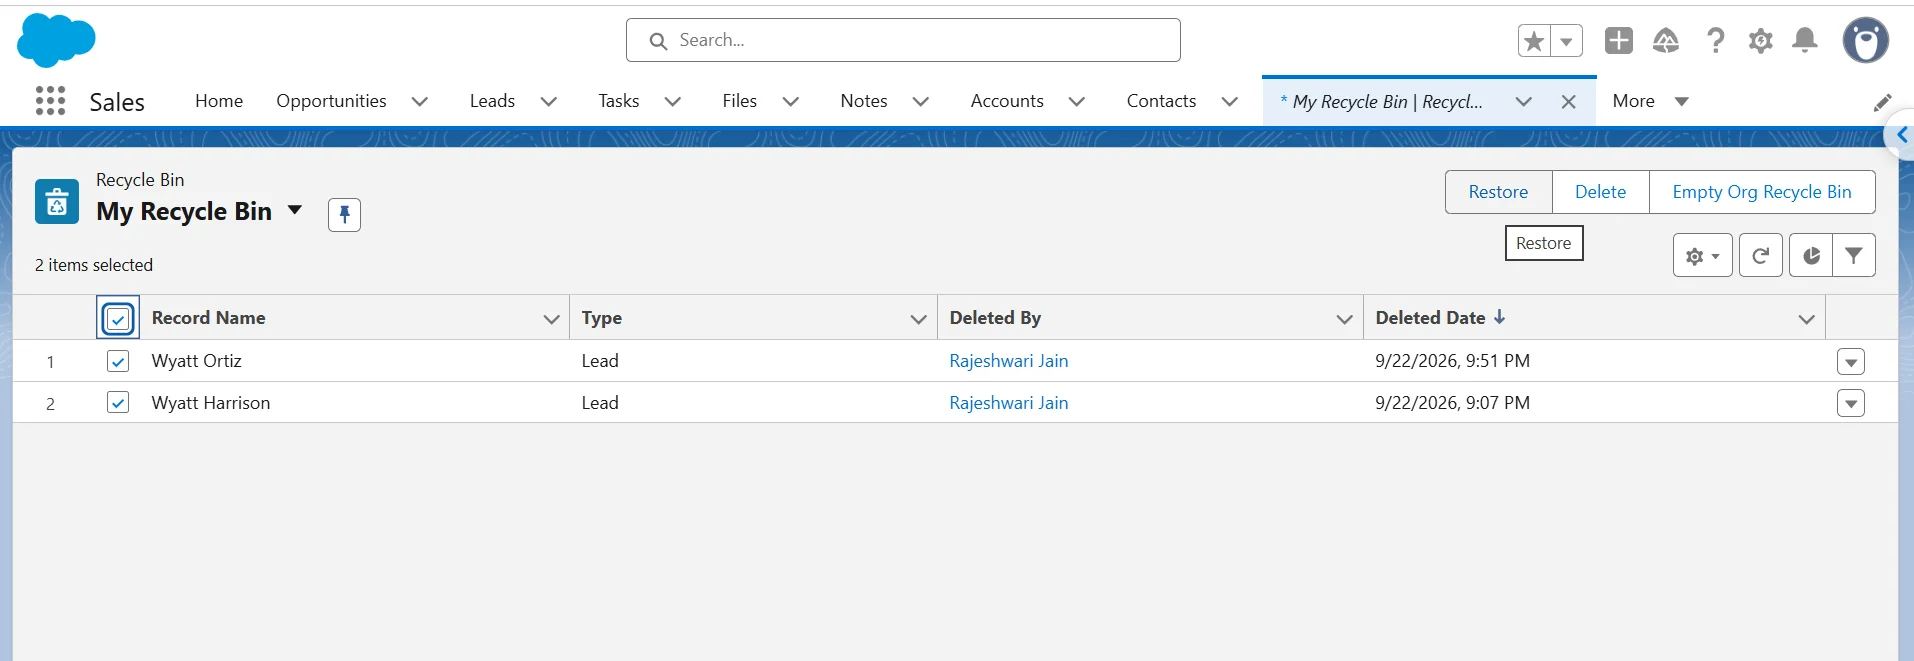Open the Help question mark icon

pos(1716,40)
